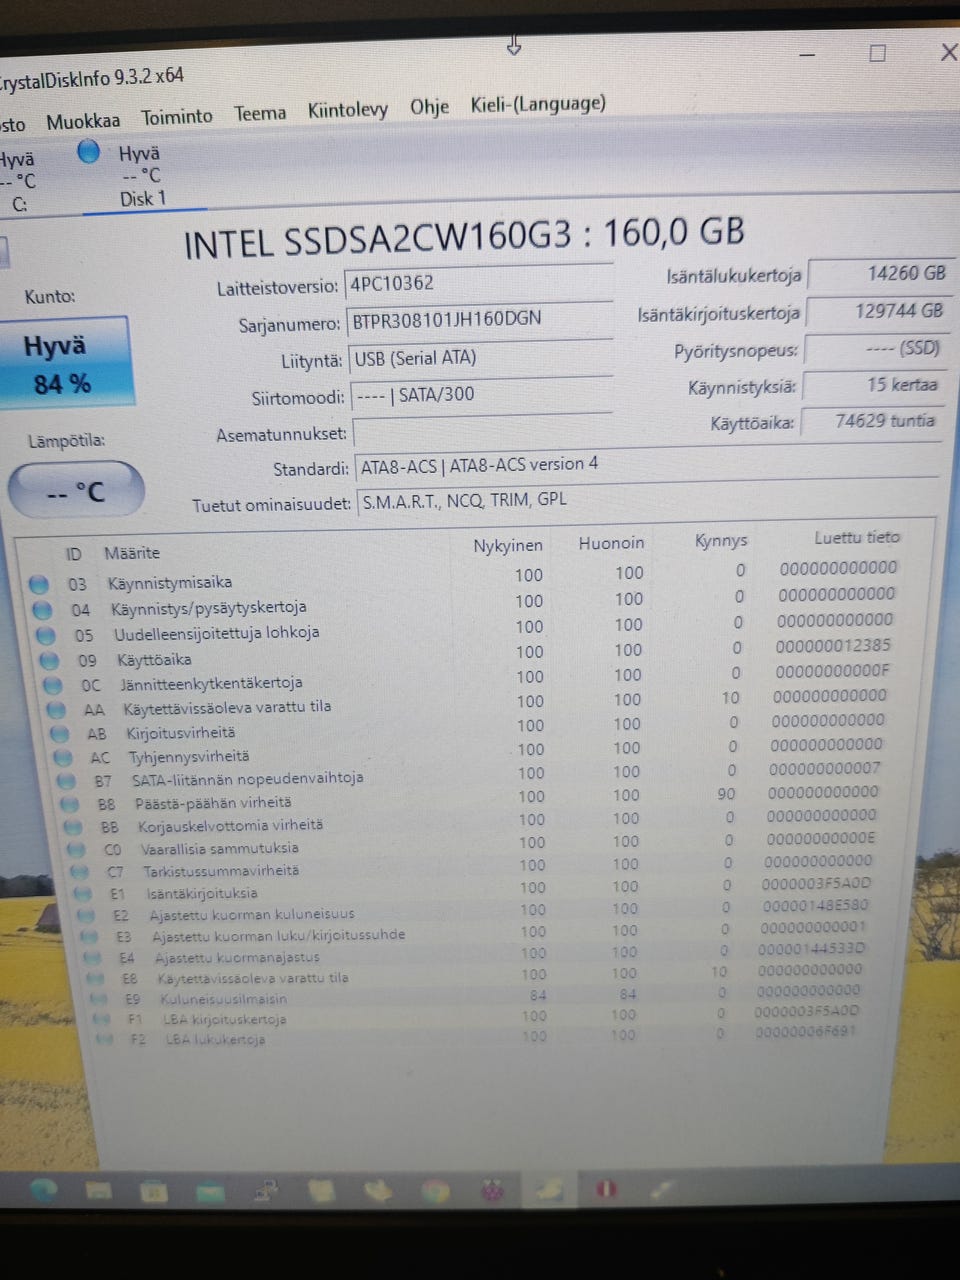This screenshot has width=960, height=1280.
Task: Click the status circle of row AA
Action: [57, 710]
